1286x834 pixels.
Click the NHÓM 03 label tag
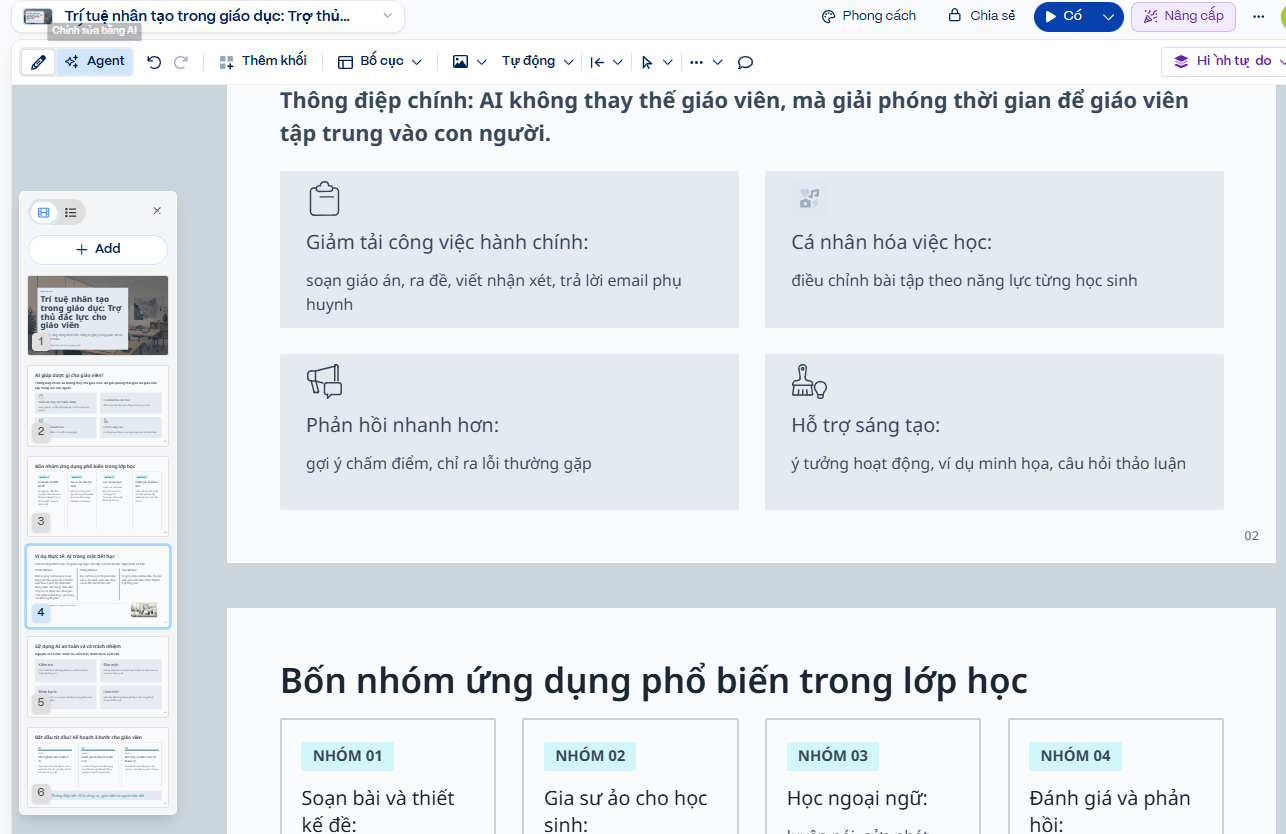coord(833,756)
